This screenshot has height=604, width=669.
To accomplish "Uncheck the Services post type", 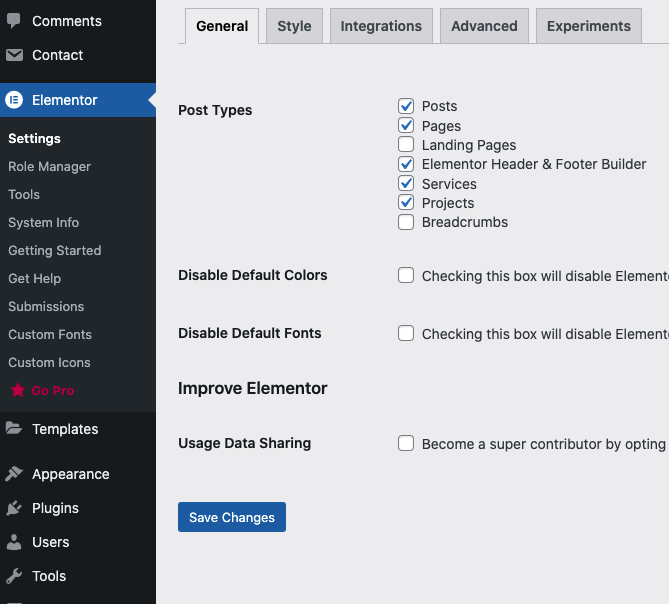I will (406, 184).
